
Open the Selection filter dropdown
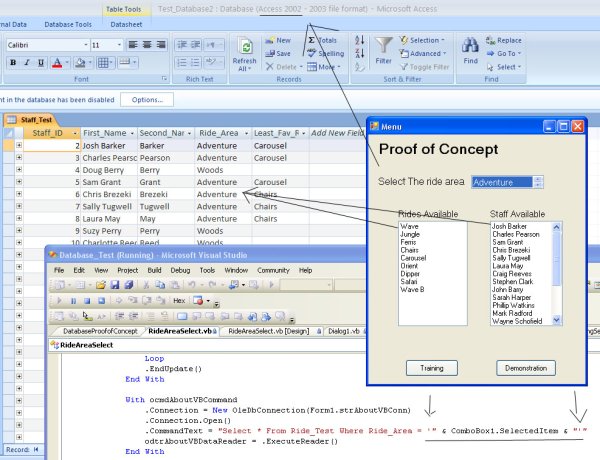[x=422, y=40]
